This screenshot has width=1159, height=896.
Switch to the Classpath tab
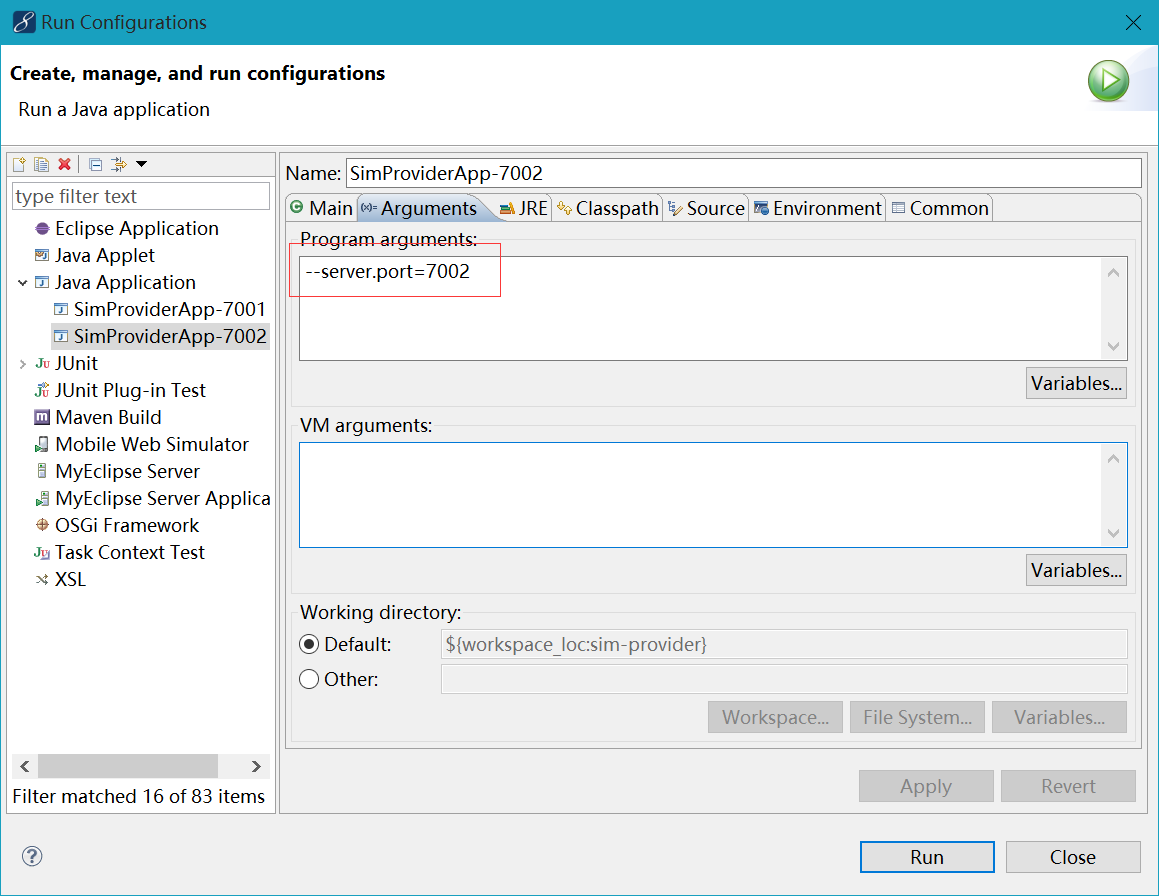pos(608,208)
